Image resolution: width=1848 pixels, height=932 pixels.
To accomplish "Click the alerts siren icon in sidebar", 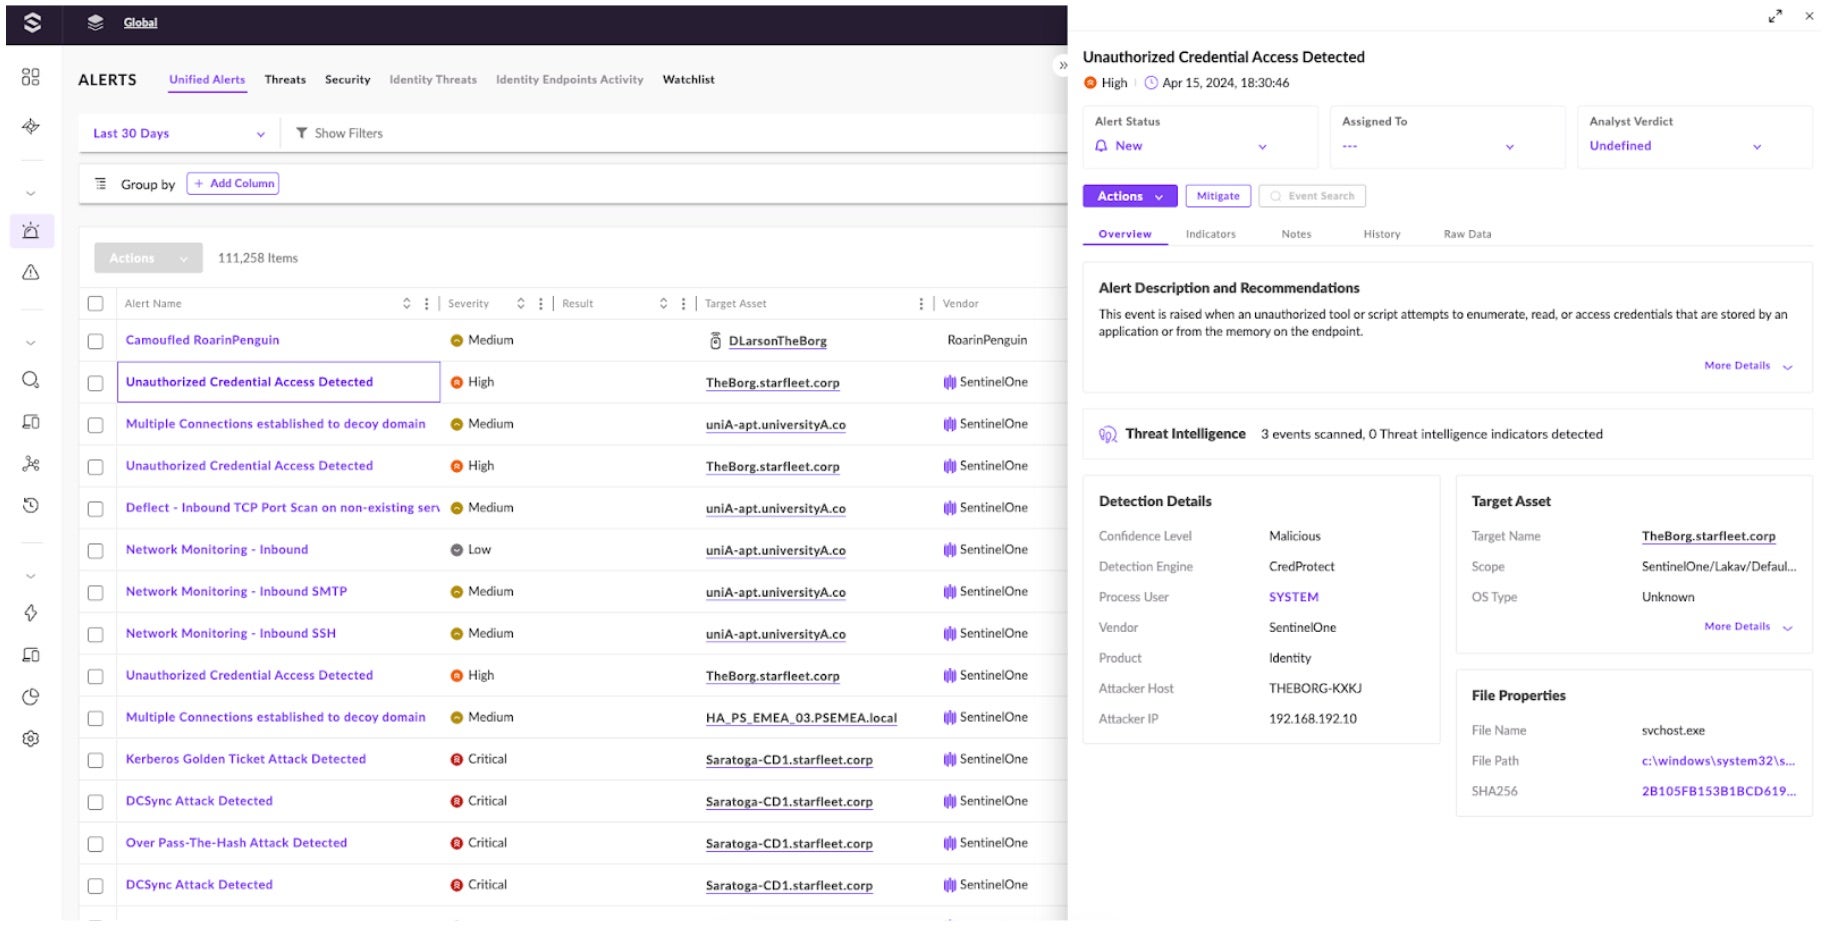I will point(31,231).
